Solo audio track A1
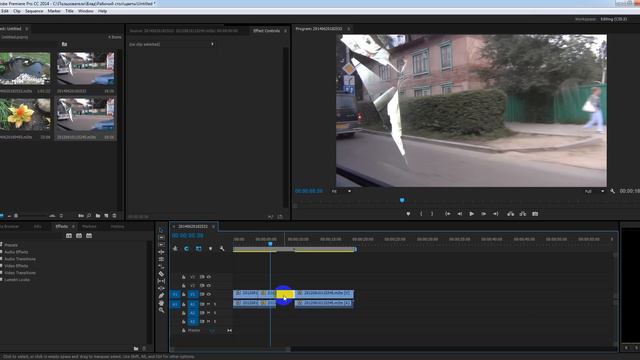This screenshot has height=360, width=640. [215, 304]
